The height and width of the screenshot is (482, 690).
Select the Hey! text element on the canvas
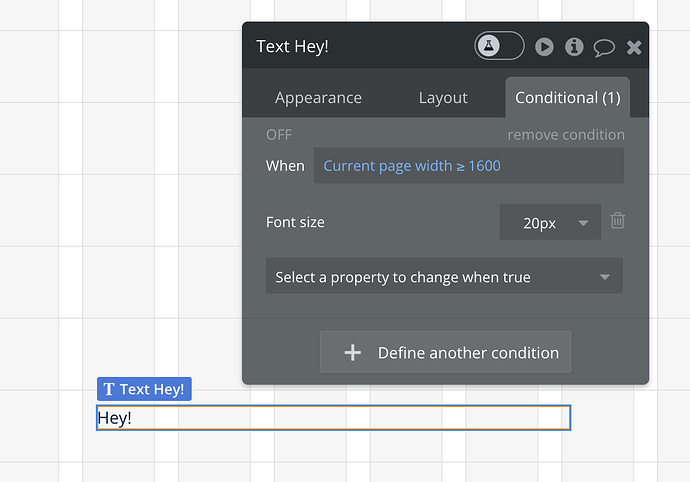333,418
